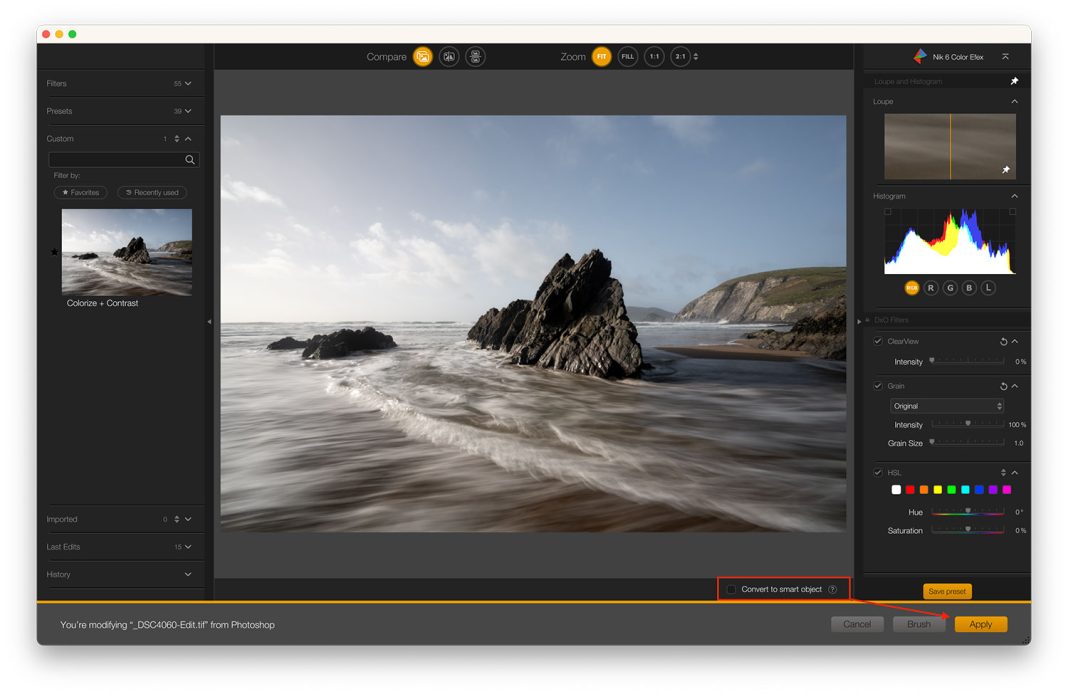The width and height of the screenshot is (1068, 694).
Task: Click the HSL Hue slider
Action: (x=967, y=511)
